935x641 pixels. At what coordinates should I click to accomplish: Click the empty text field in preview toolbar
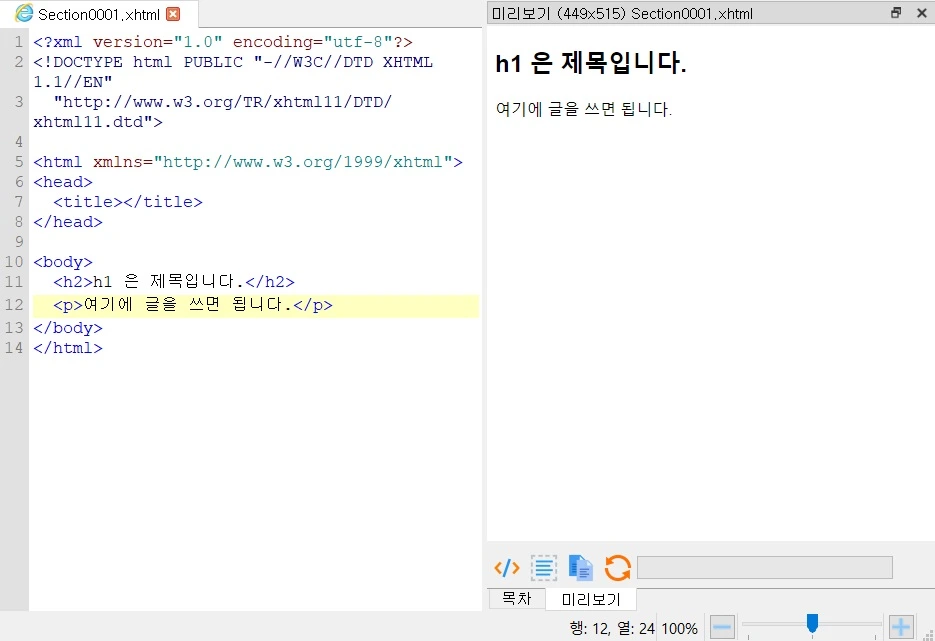coord(764,568)
